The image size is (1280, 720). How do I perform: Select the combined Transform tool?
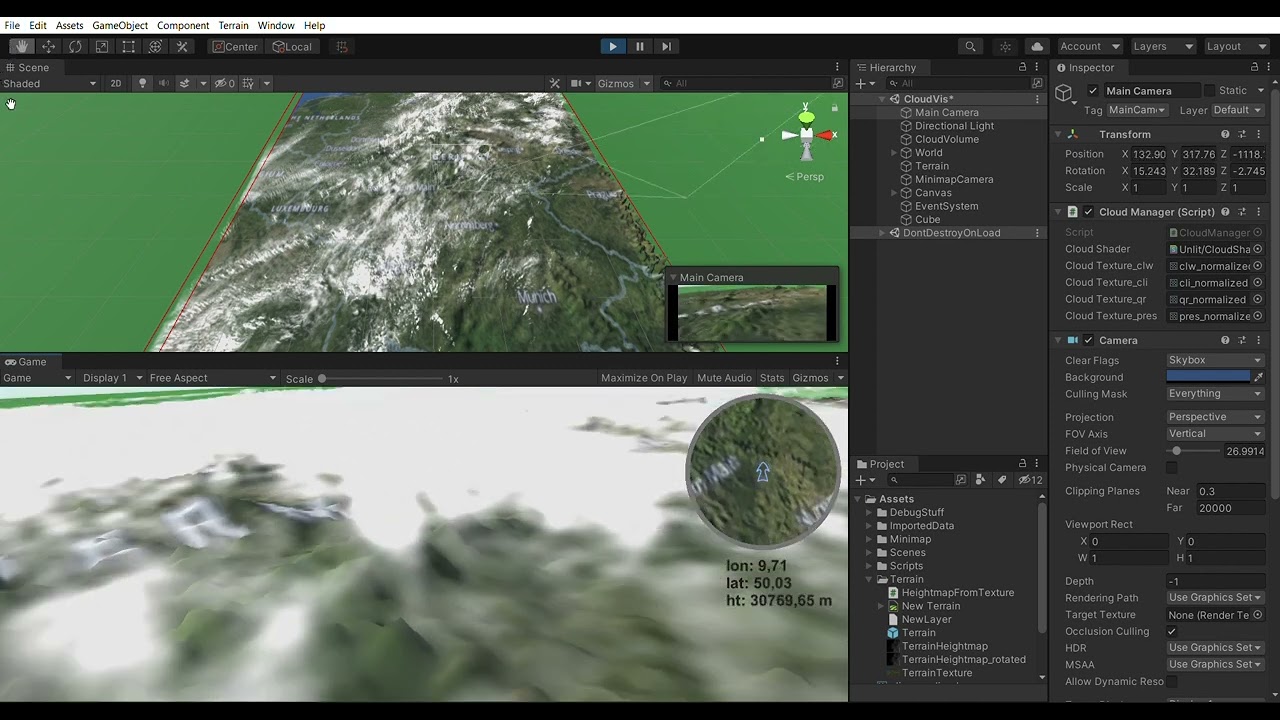(155, 46)
